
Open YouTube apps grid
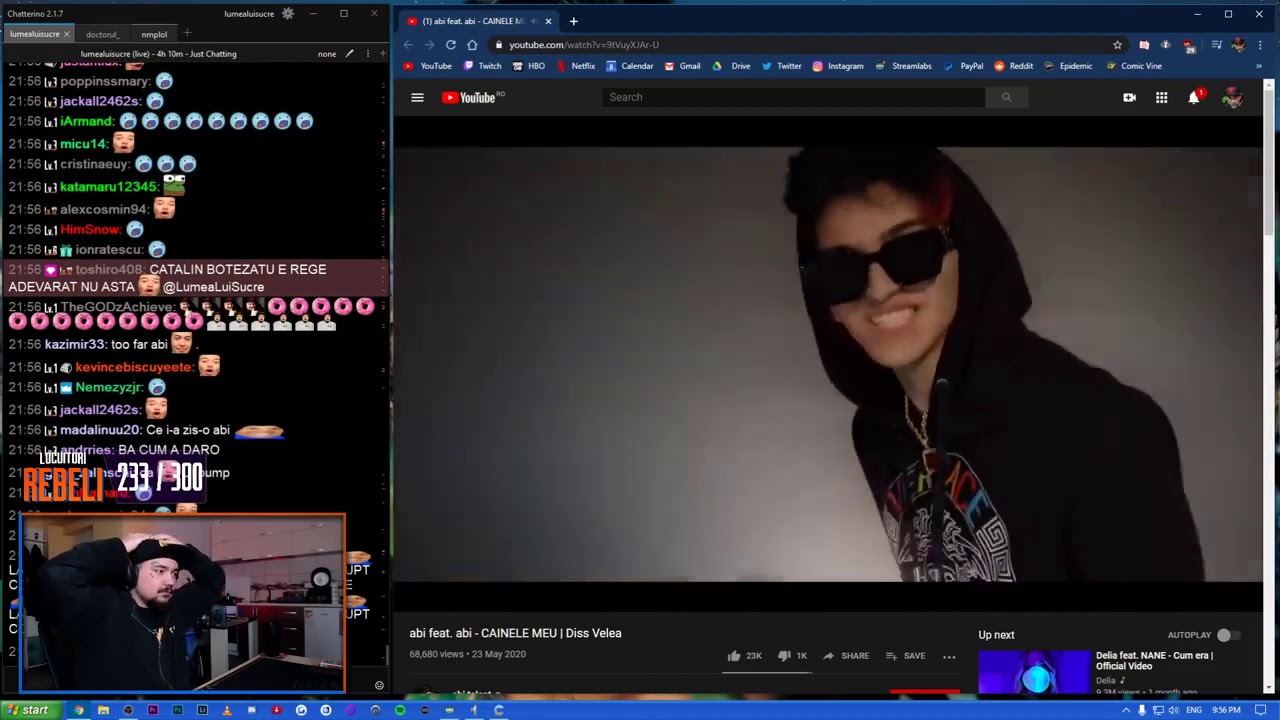pyautogui.click(x=1161, y=97)
